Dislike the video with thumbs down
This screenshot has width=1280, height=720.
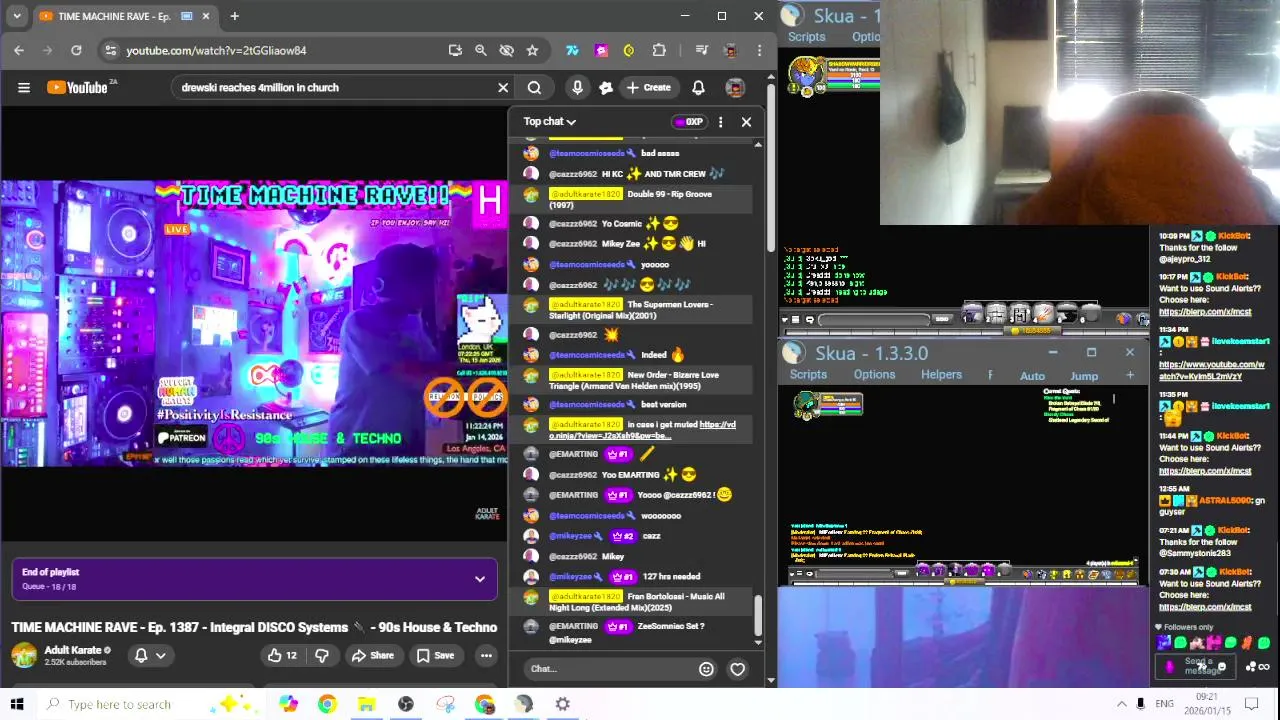322,656
